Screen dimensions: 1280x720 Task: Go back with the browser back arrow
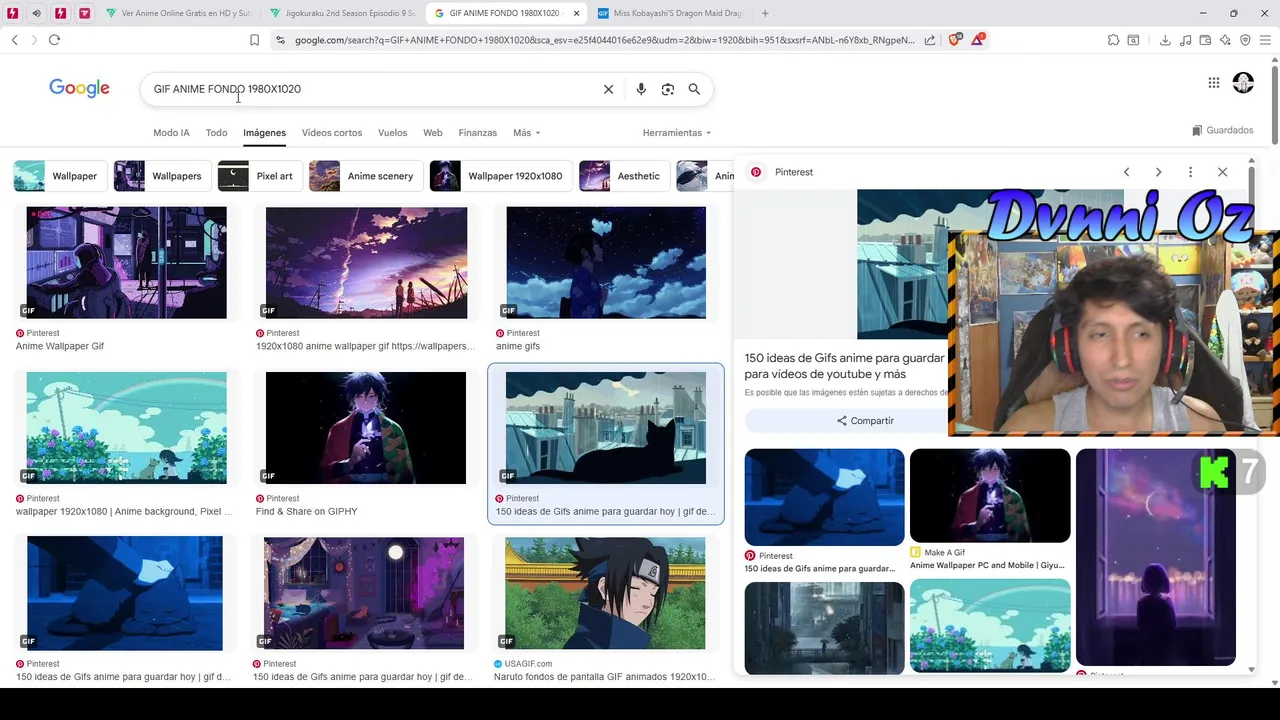click(14, 40)
